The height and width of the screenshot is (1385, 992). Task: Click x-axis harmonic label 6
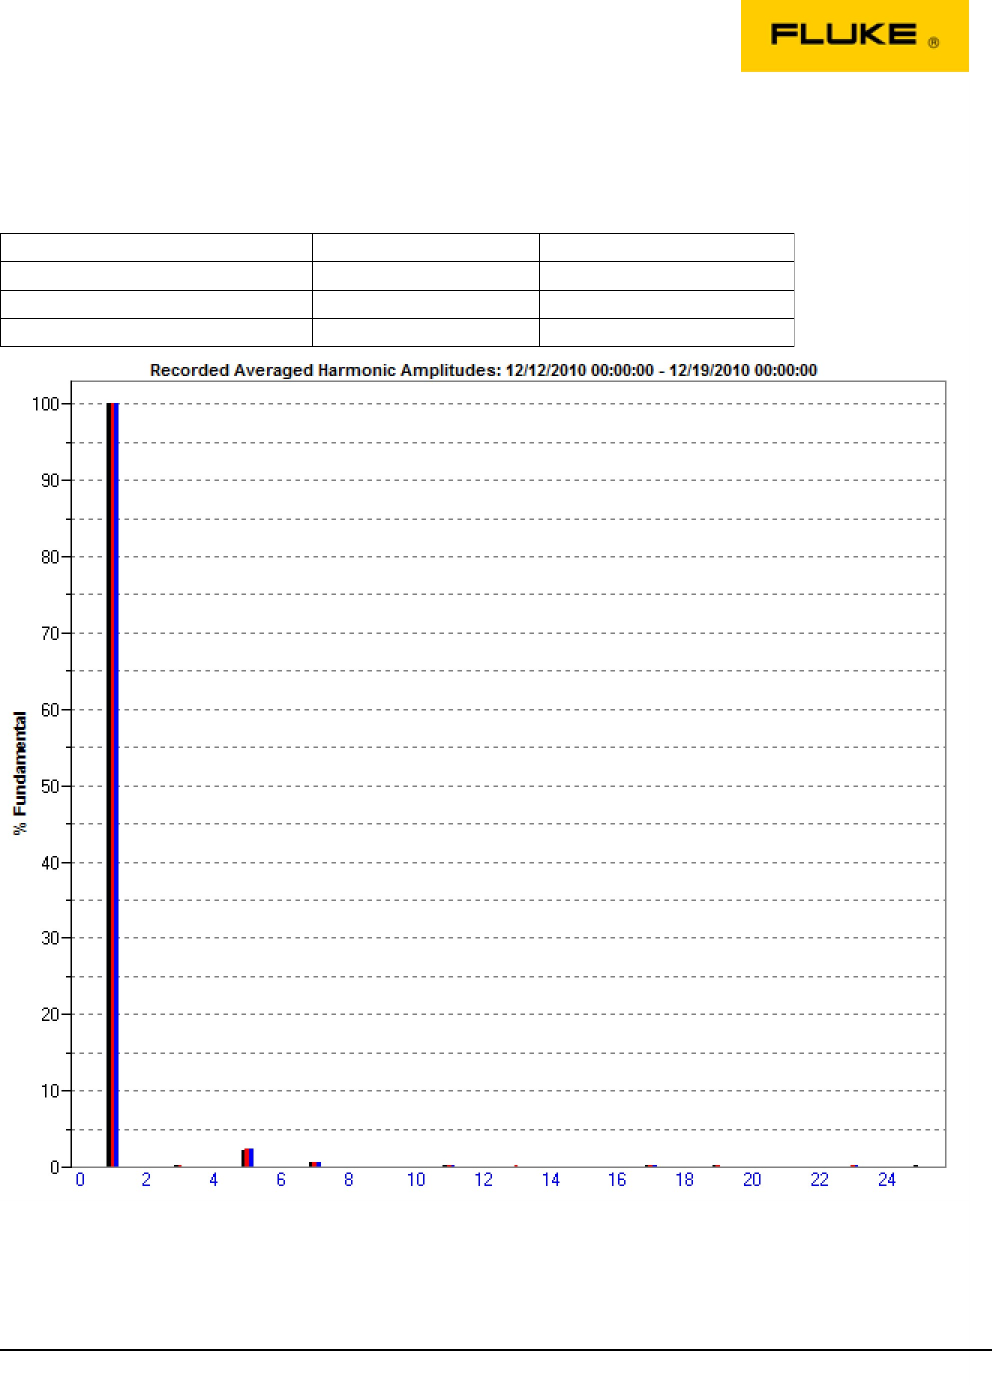click(281, 1180)
